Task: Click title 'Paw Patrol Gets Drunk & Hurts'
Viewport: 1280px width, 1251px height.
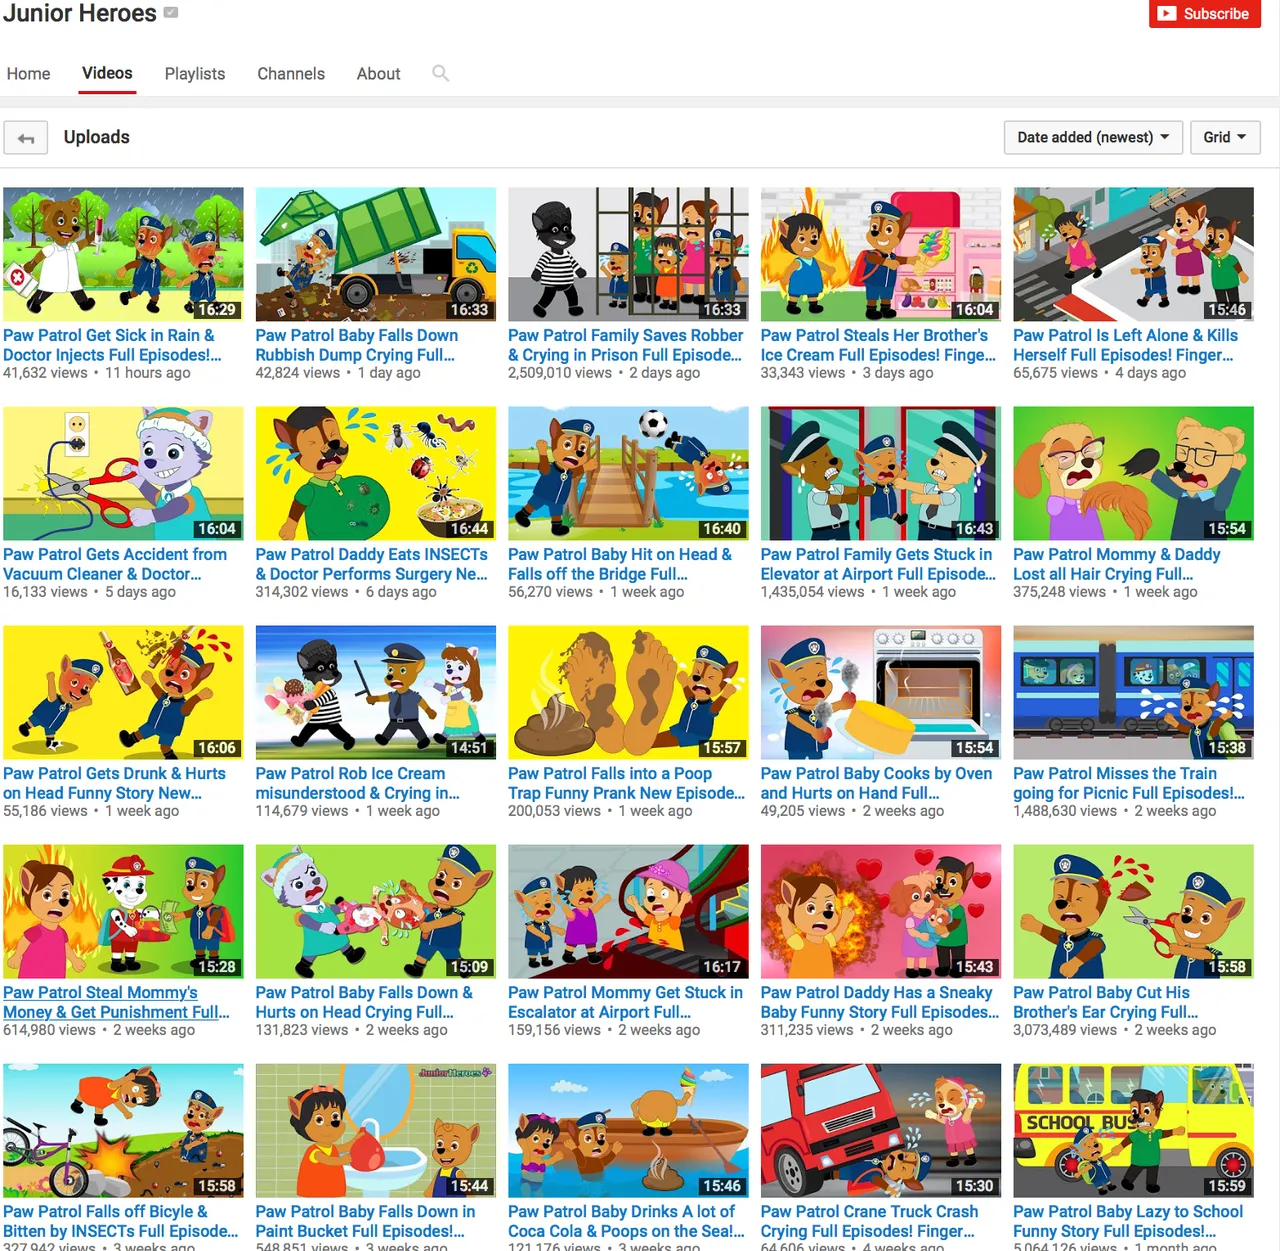Action: click(114, 783)
